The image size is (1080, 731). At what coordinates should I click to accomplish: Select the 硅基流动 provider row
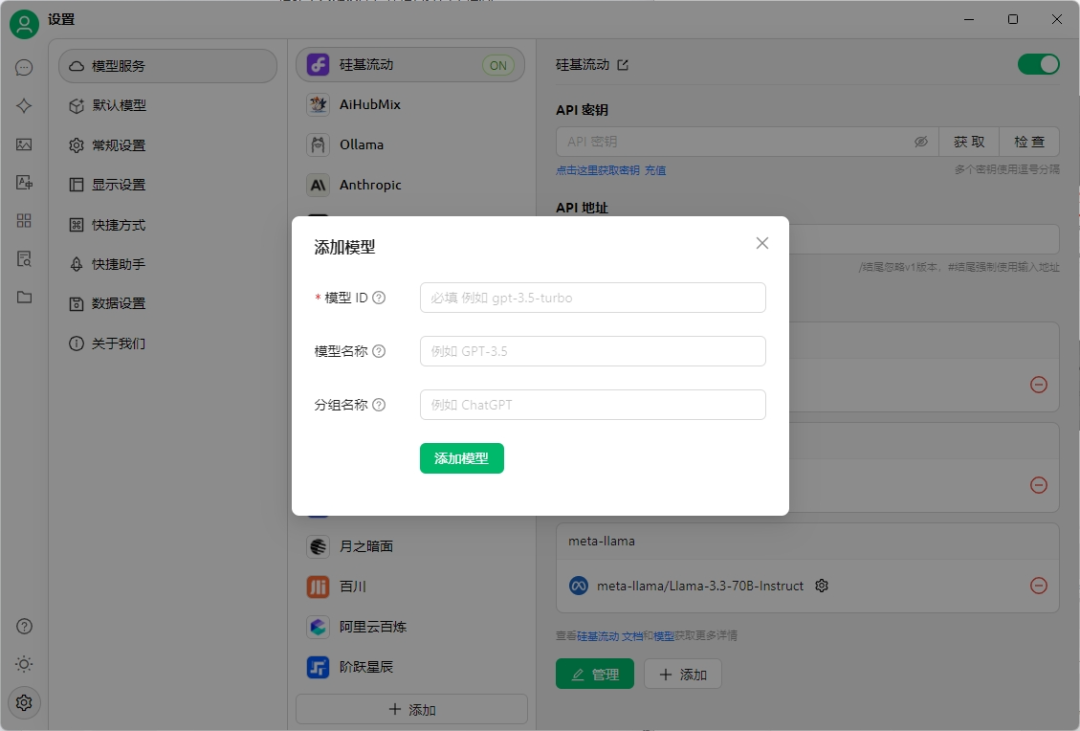pyautogui.click(x=411, y=65)
